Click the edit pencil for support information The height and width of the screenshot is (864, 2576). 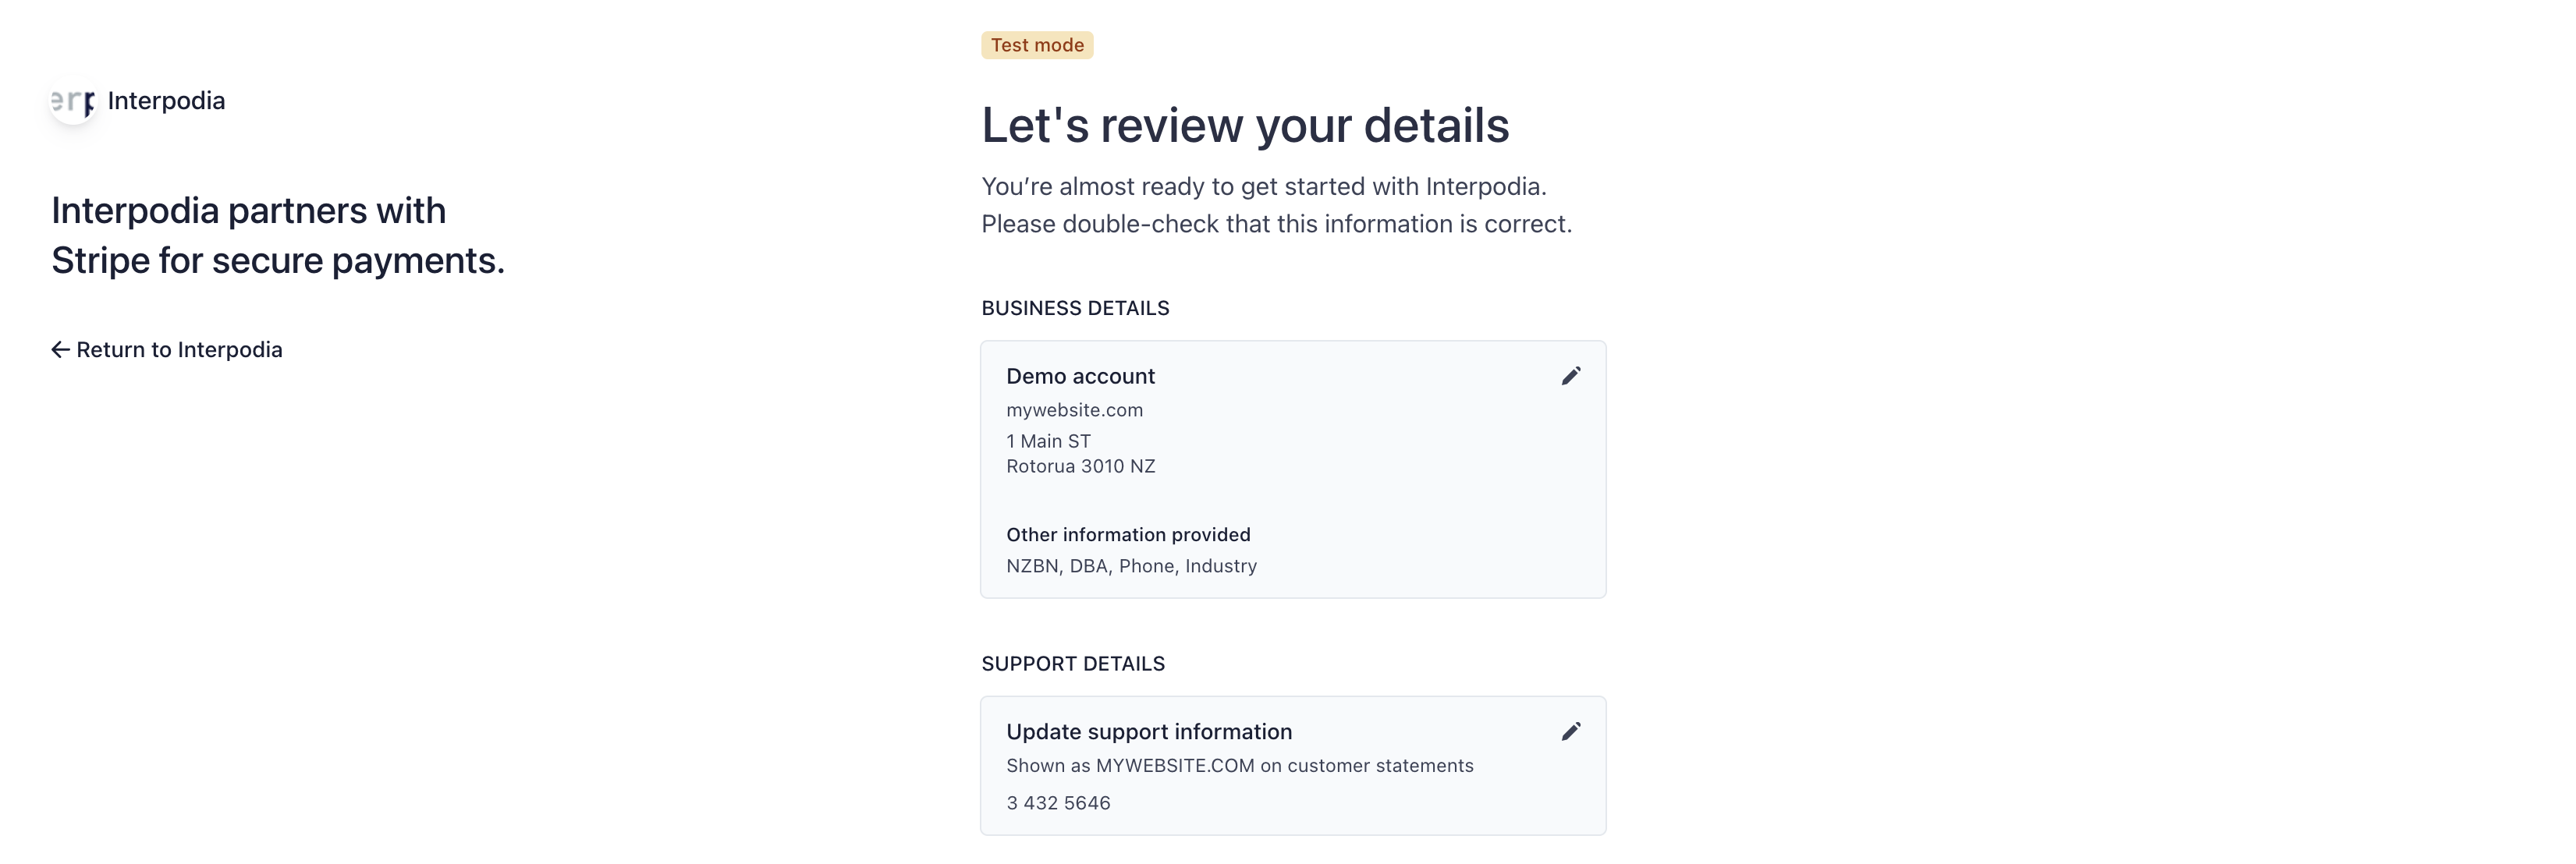pyautogui.click(x=1571, y=732)
